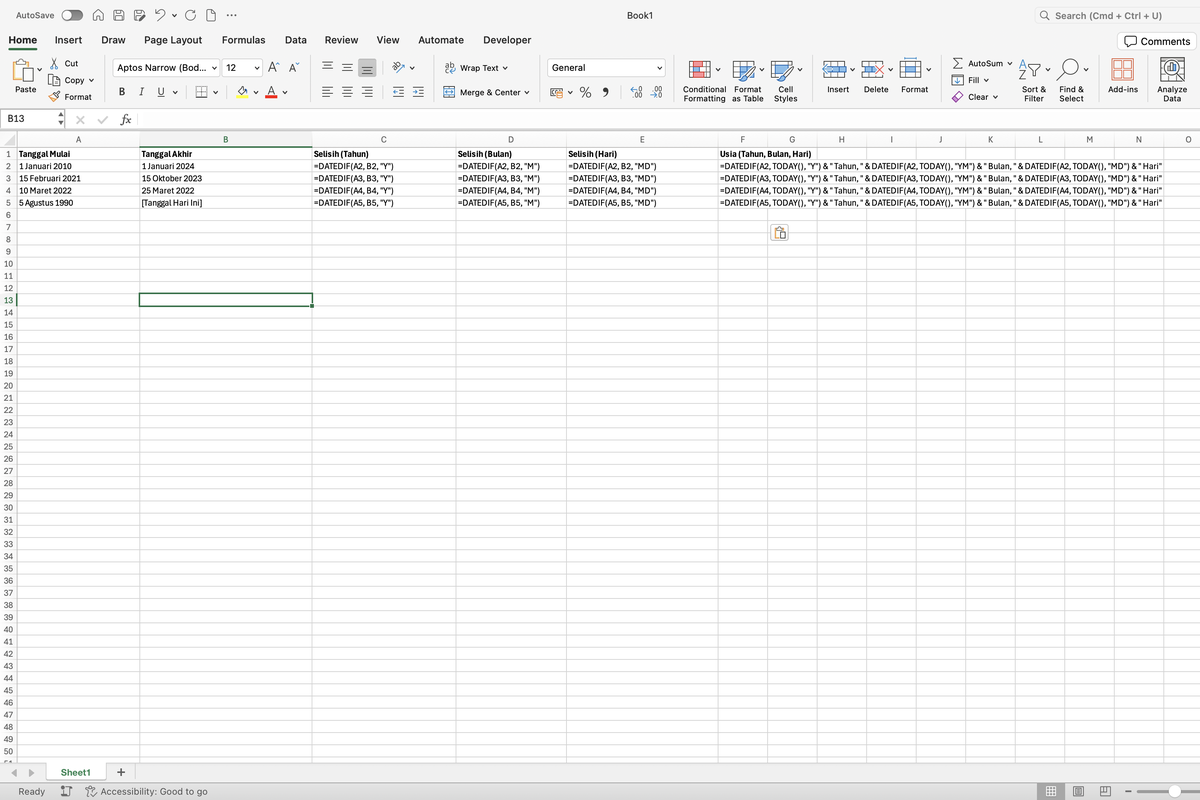This screenshot has width=1200, height=800.
Task: Open the Comments panel
Action: click(x=1156, y=40)
